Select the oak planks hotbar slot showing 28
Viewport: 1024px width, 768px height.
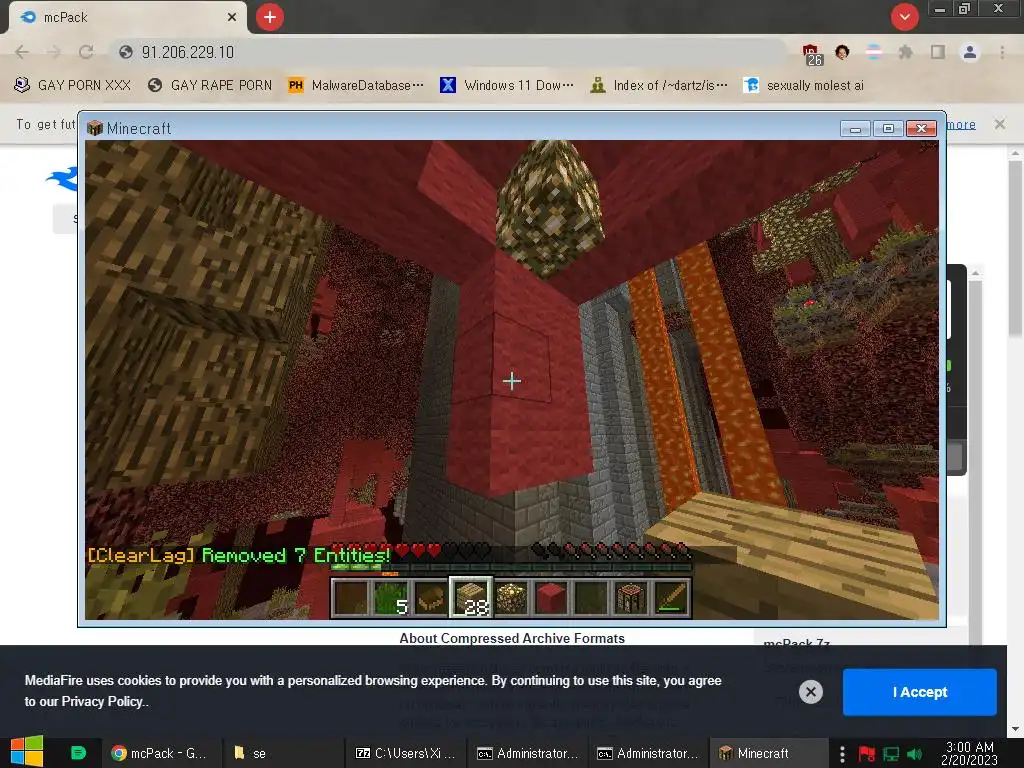click(x=471, y=598)
